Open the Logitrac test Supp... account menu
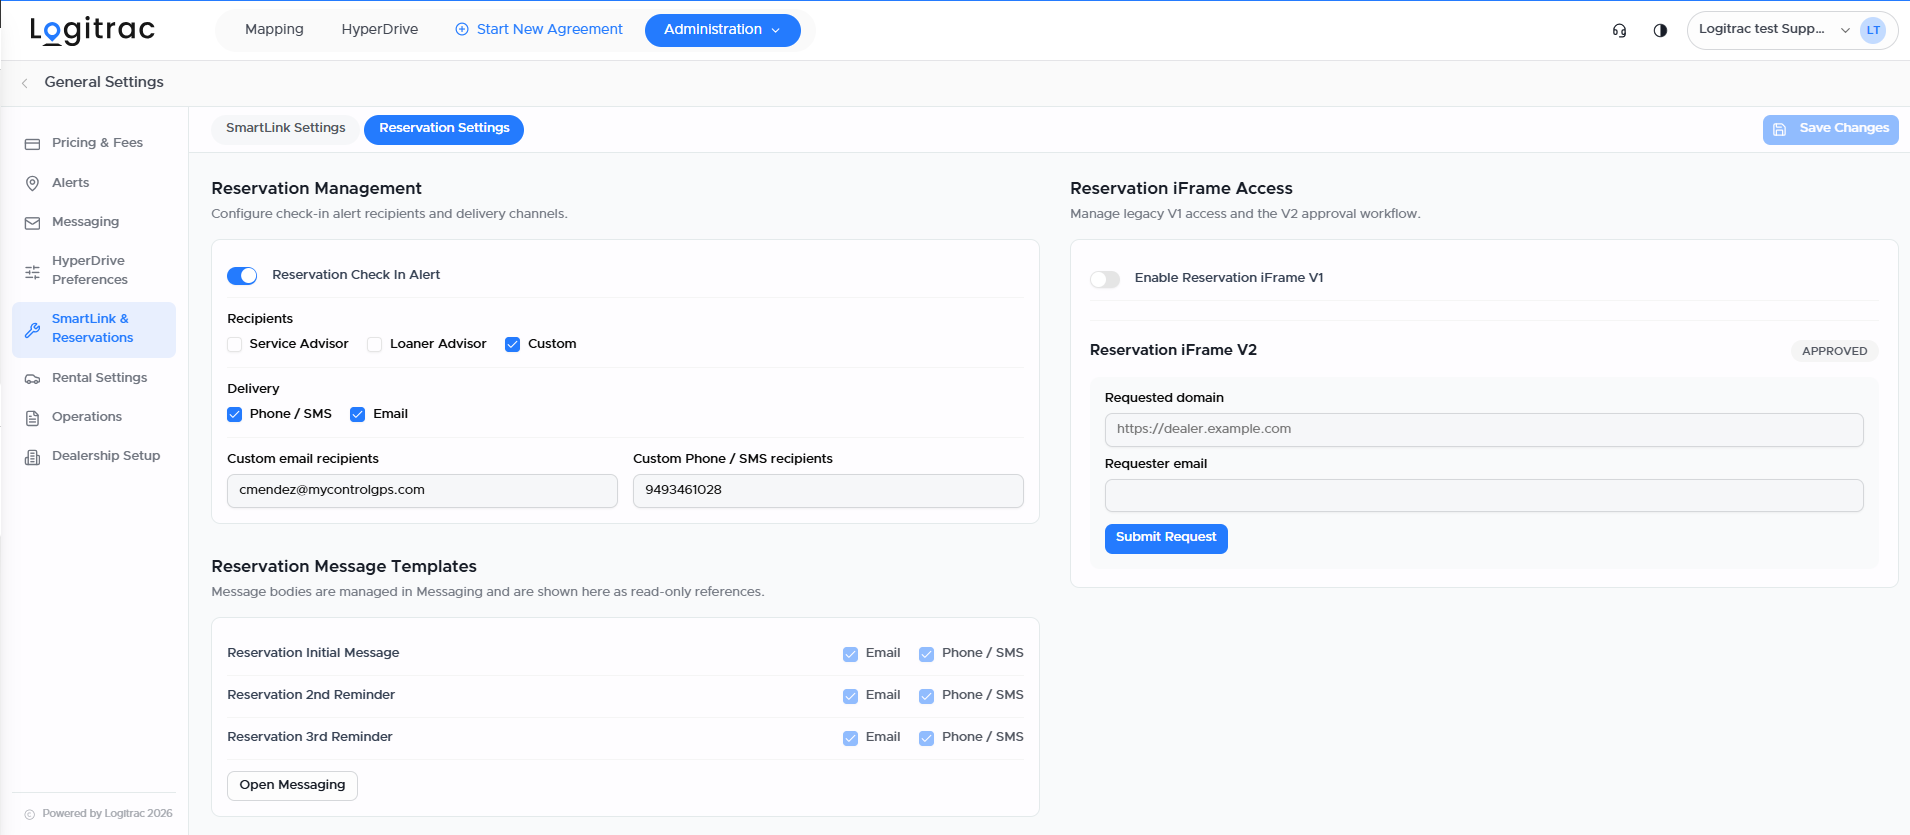 [x=1792, y=30]
